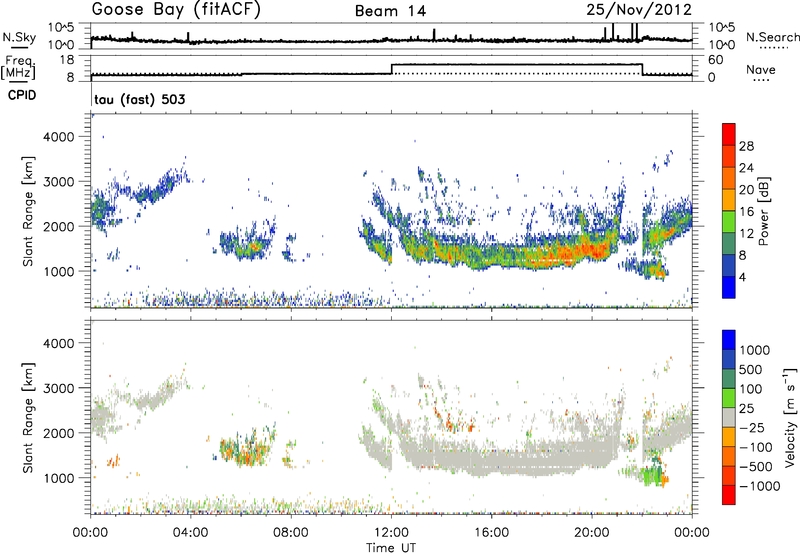Screen dimensions: 800x554
Task: Click the tall noise spikes near 21:00
Action: 622,32
